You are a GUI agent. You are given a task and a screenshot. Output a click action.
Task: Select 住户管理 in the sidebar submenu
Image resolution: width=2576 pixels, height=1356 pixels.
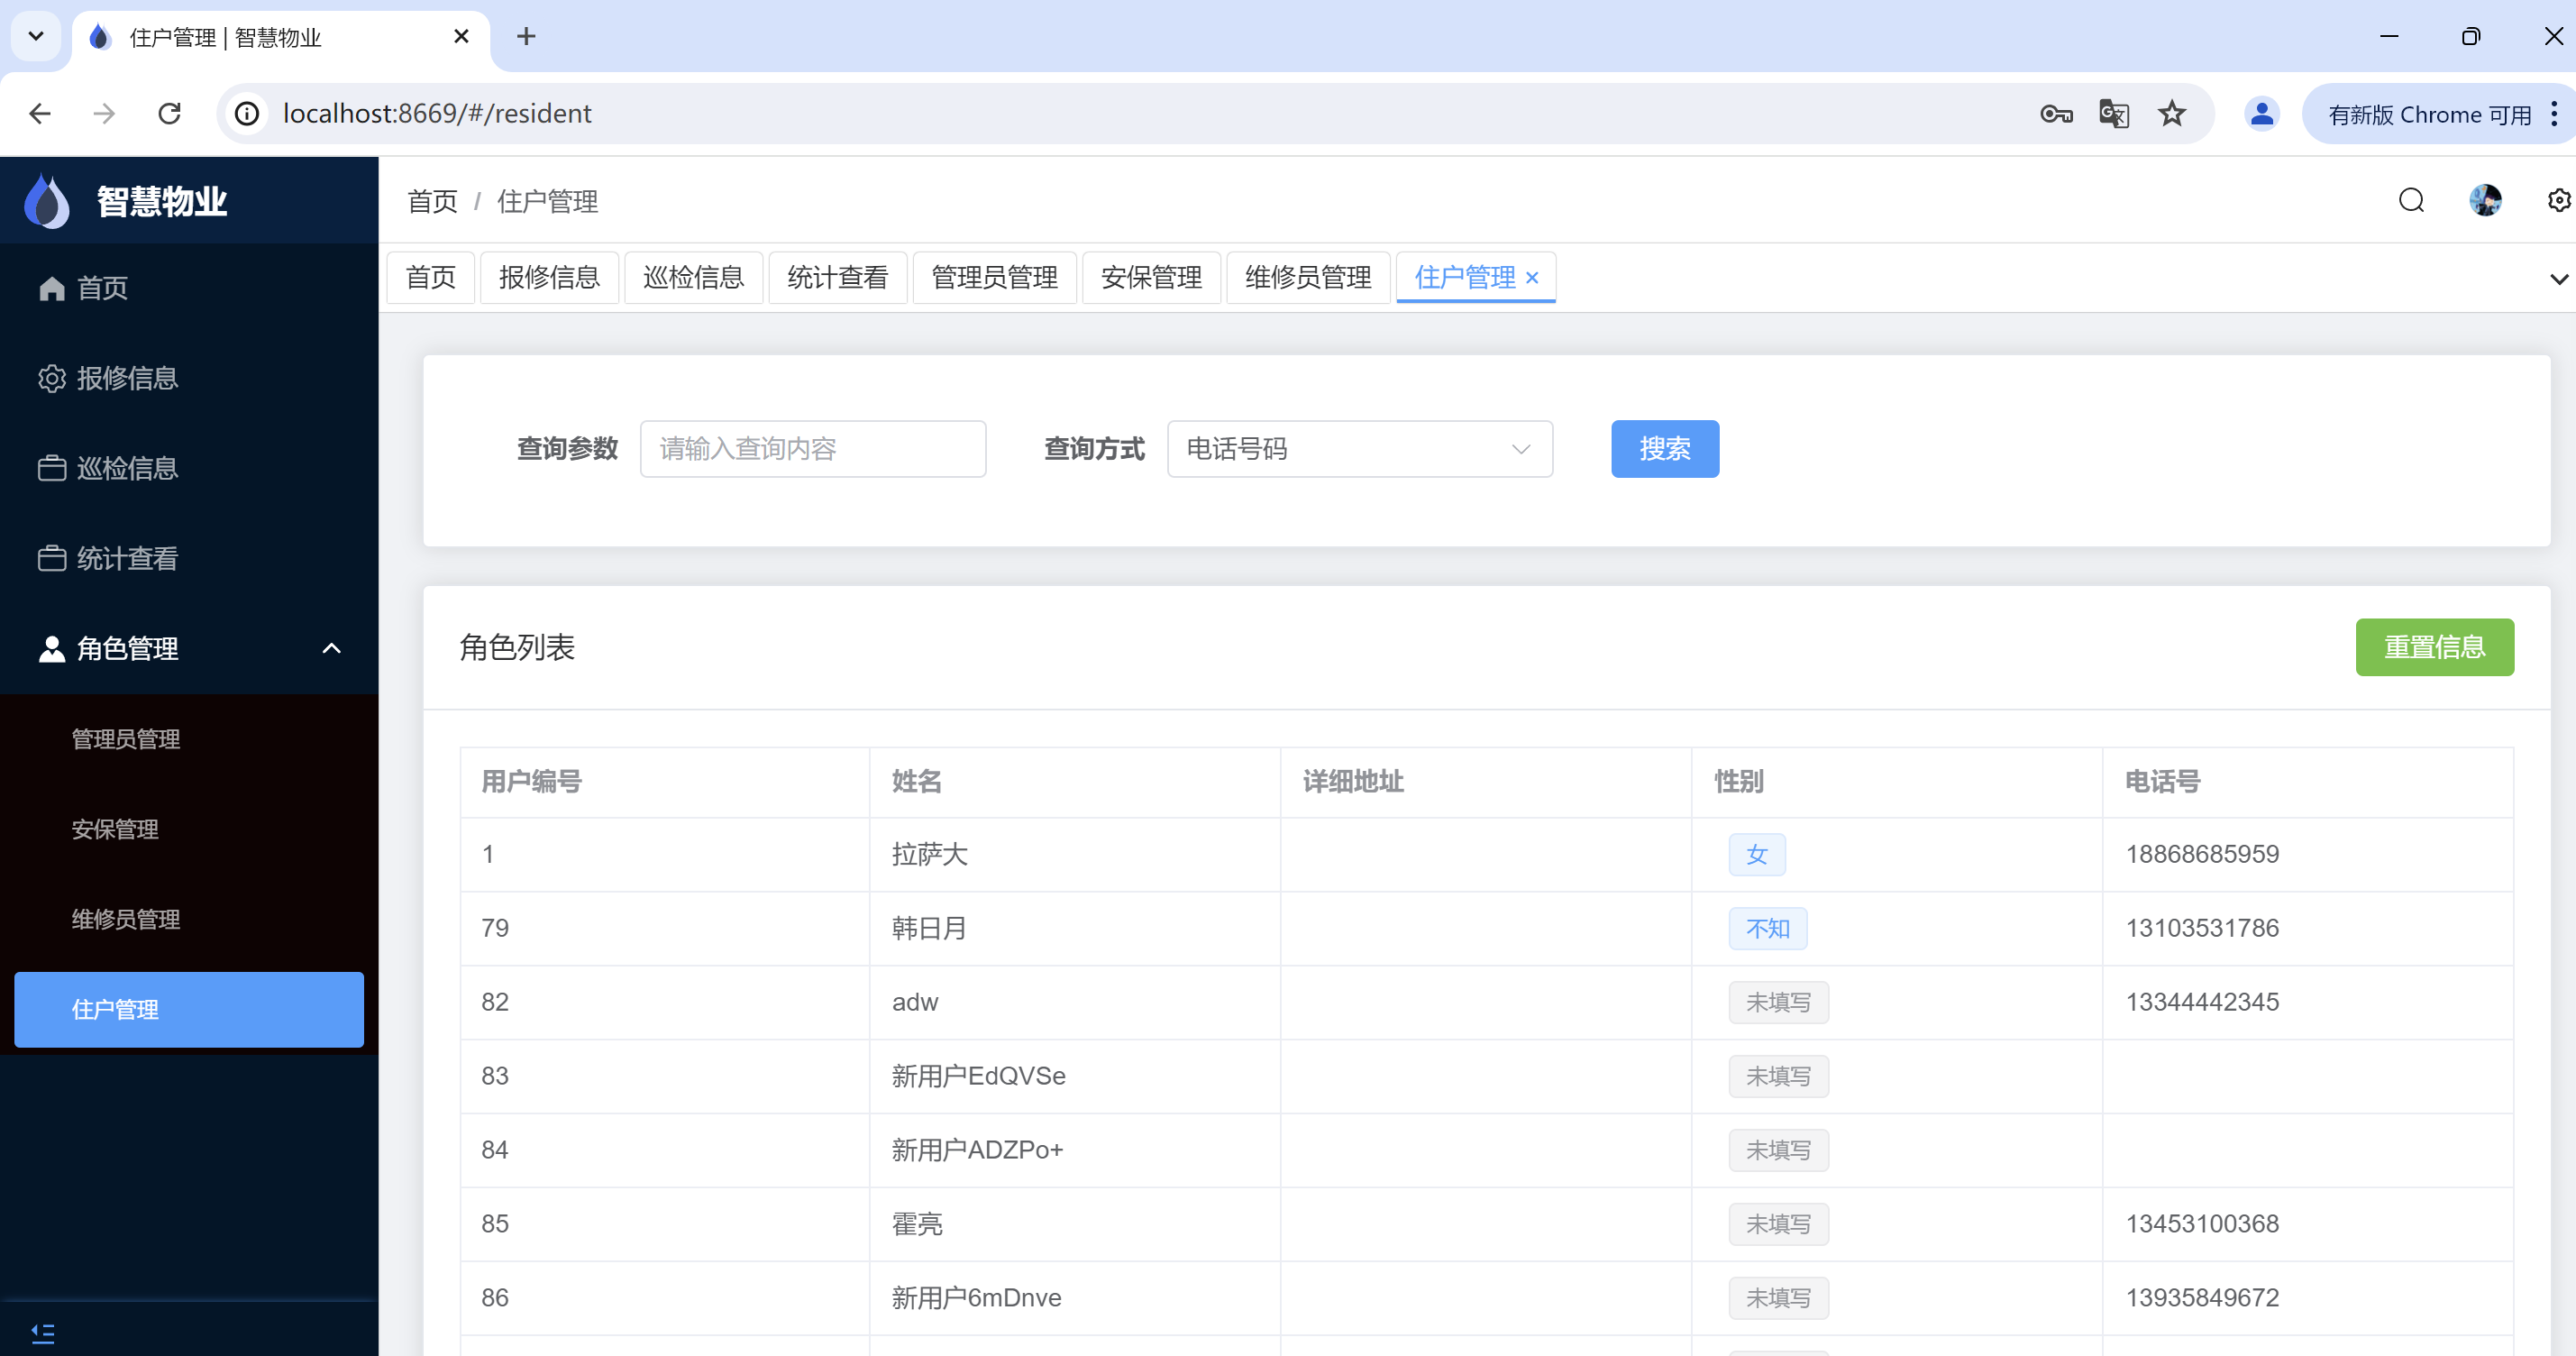pyautogui.click(x=189, y=1010)
